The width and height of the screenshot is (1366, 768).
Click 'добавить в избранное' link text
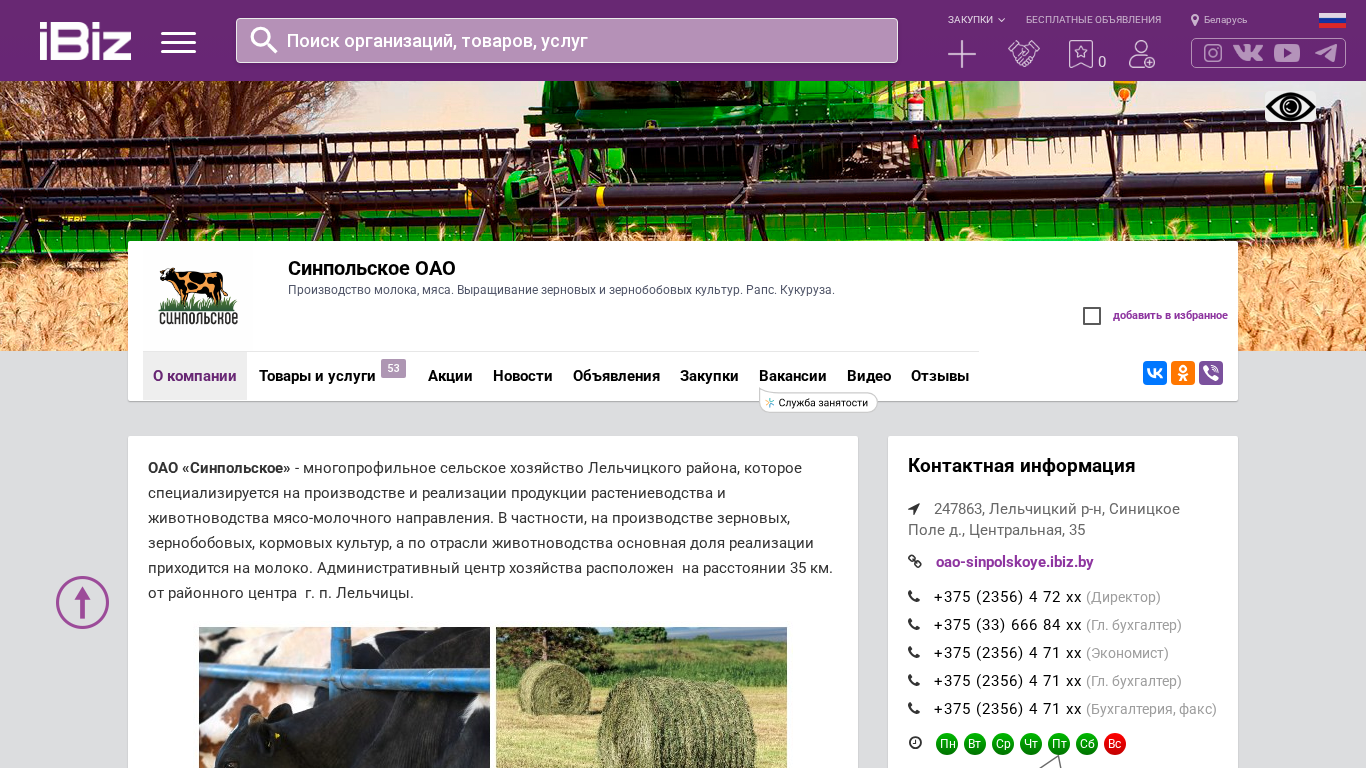(1170, 316)
